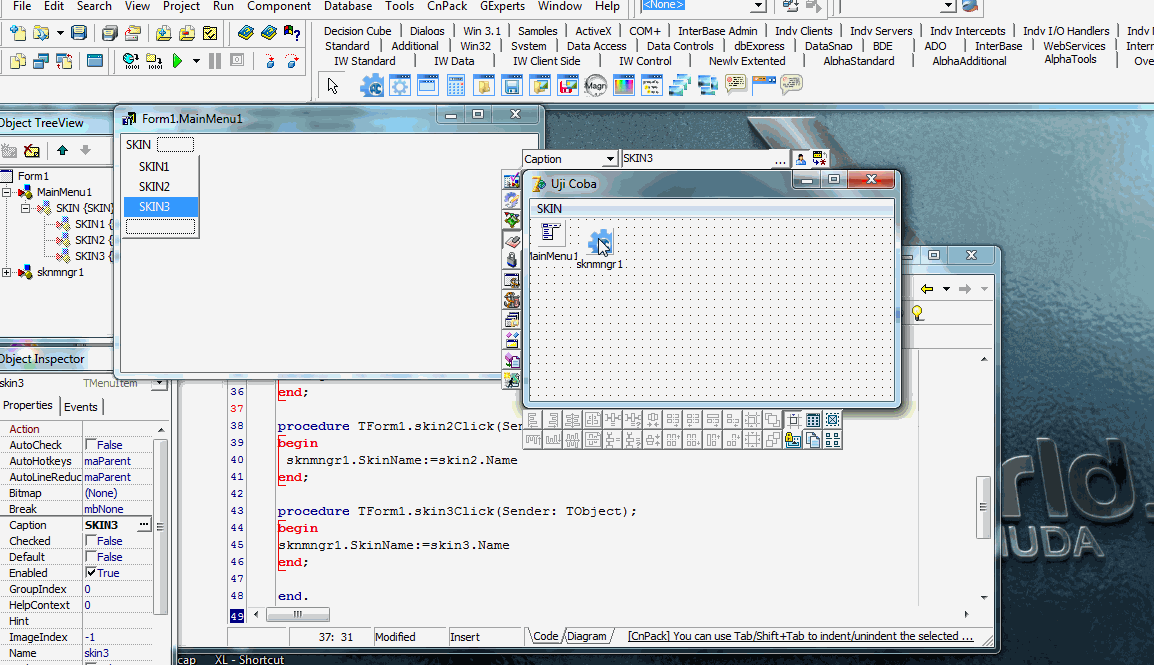Viewport: 1154px width, 665px height.
Task: Click the Help contents icon with question mark
Action: coord(292,34)
